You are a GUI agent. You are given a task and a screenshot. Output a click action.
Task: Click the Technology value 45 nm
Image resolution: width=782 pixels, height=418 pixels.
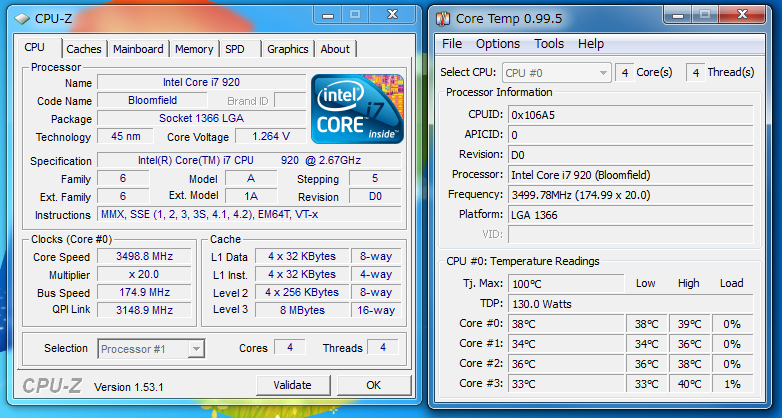pyautogui.click(x=126, y=136)
